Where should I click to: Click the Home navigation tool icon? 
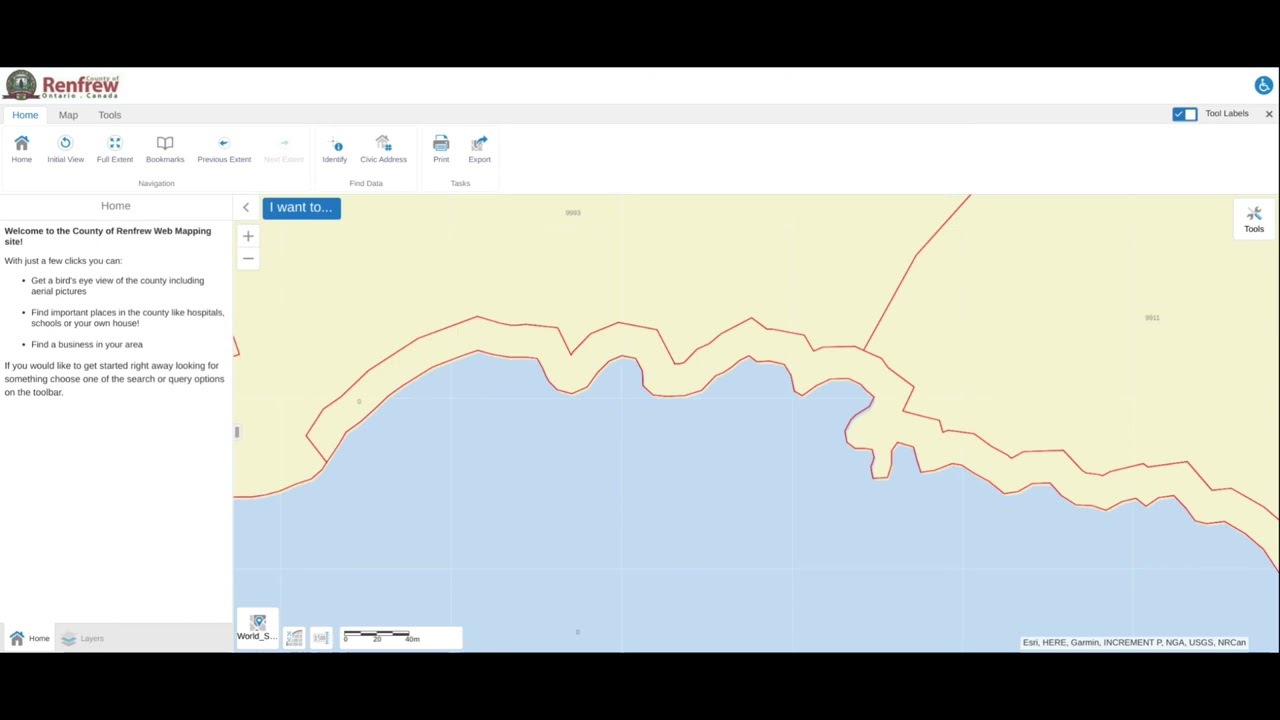tap(22, 149)
